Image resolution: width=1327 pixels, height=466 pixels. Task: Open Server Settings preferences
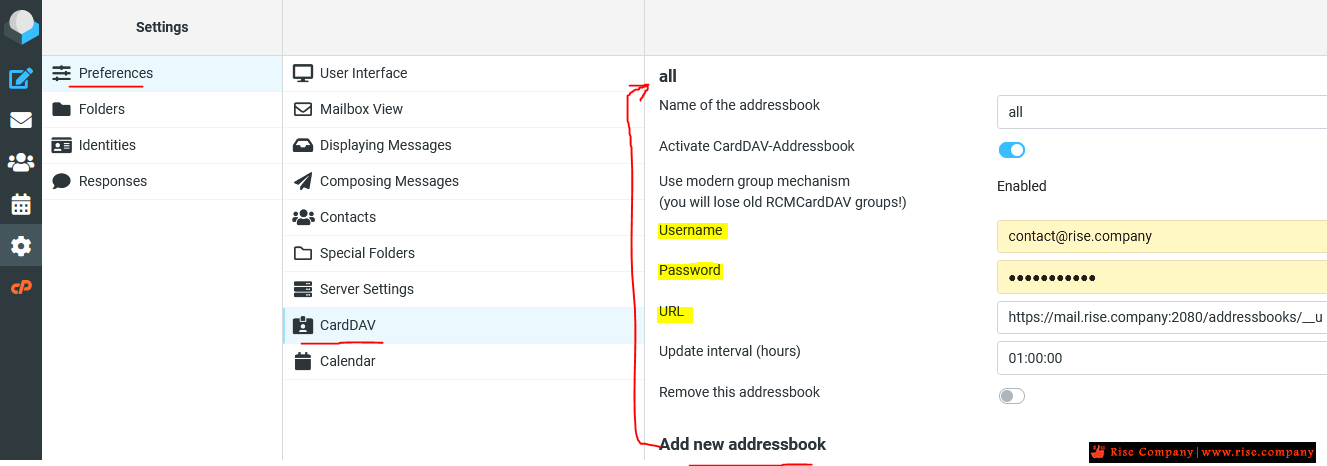[x=366, y=289]
